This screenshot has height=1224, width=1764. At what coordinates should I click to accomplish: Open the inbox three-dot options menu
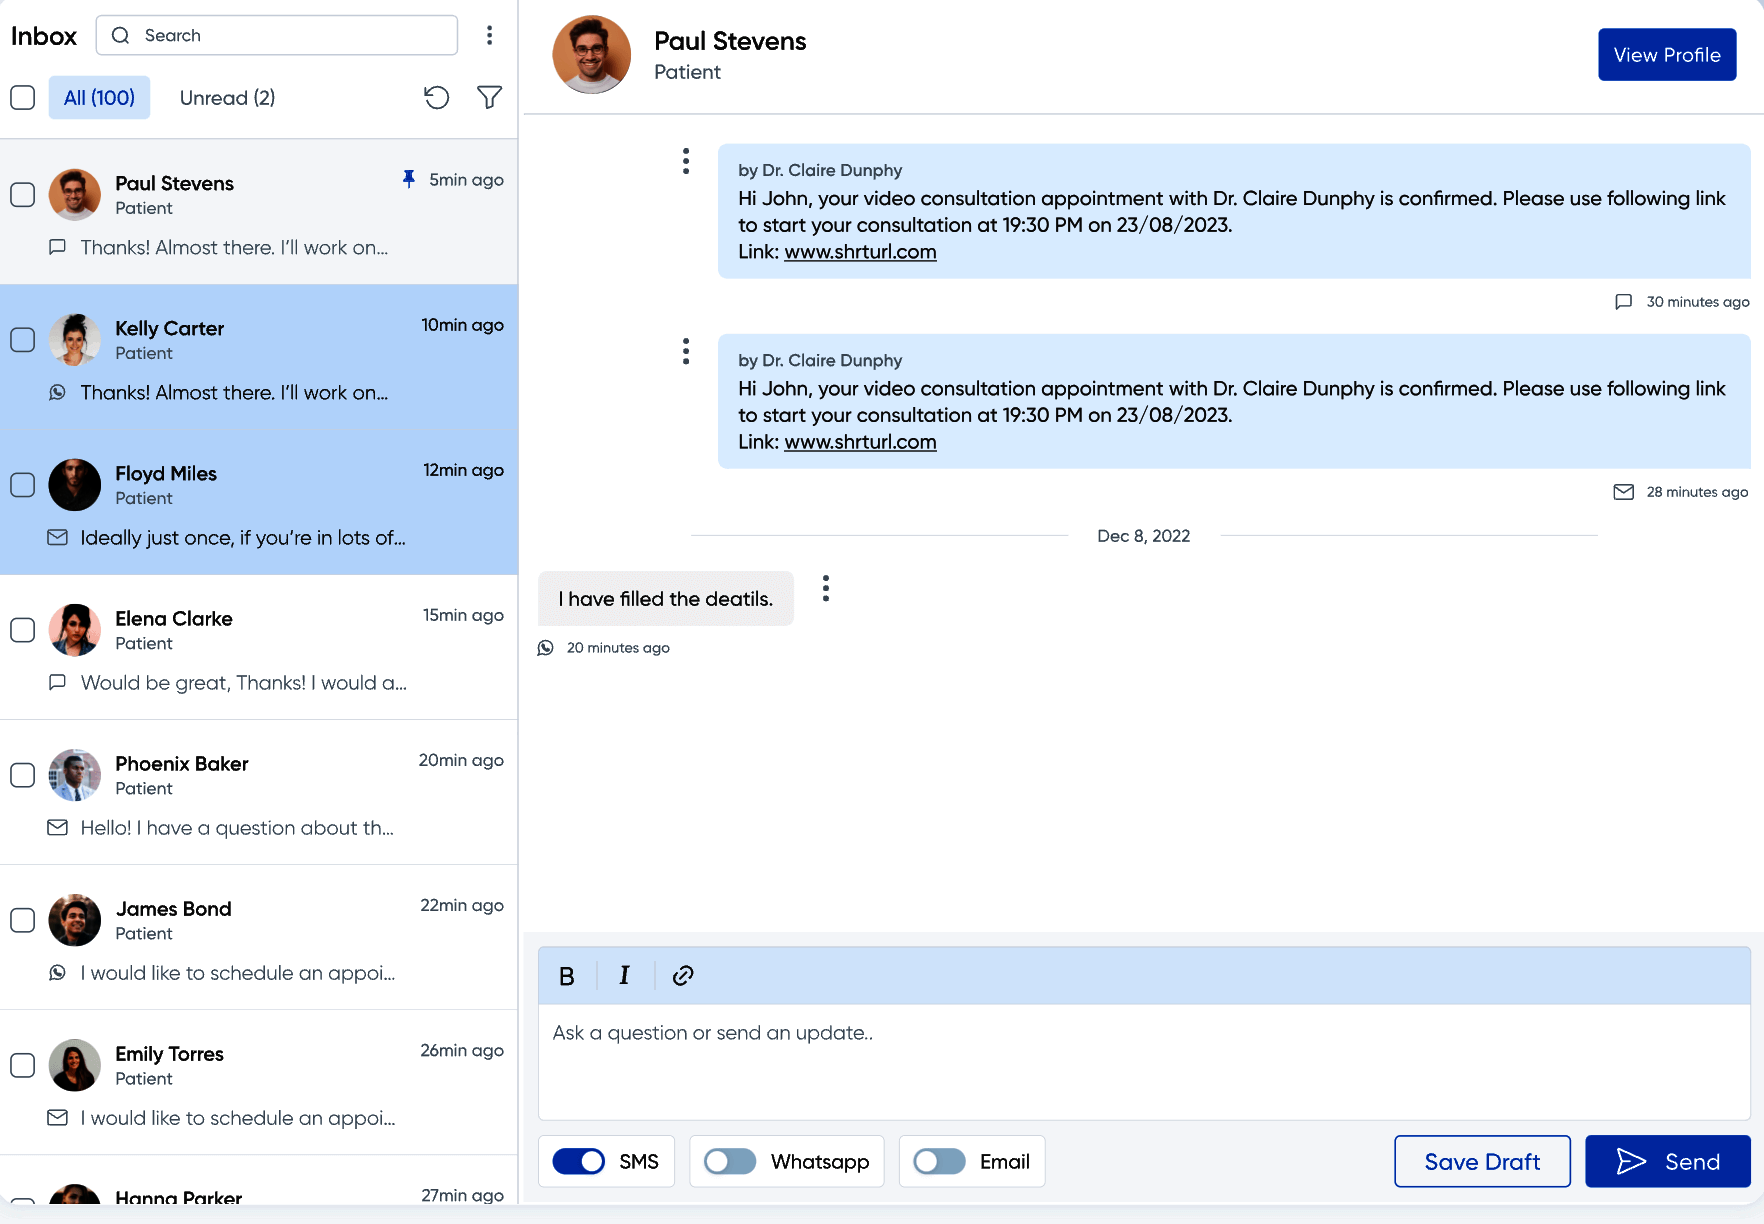coord(489,35)
